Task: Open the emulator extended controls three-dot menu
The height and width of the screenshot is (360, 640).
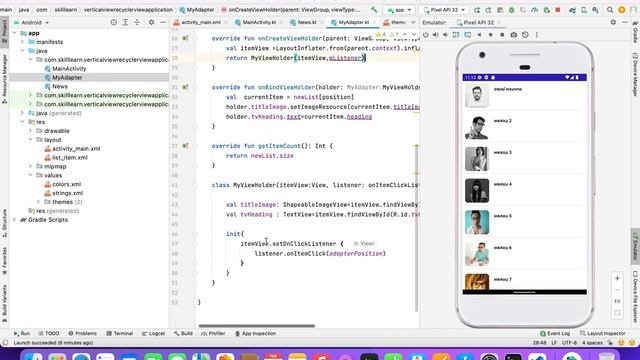Action: pyautogui.click(x=537, y=35)
